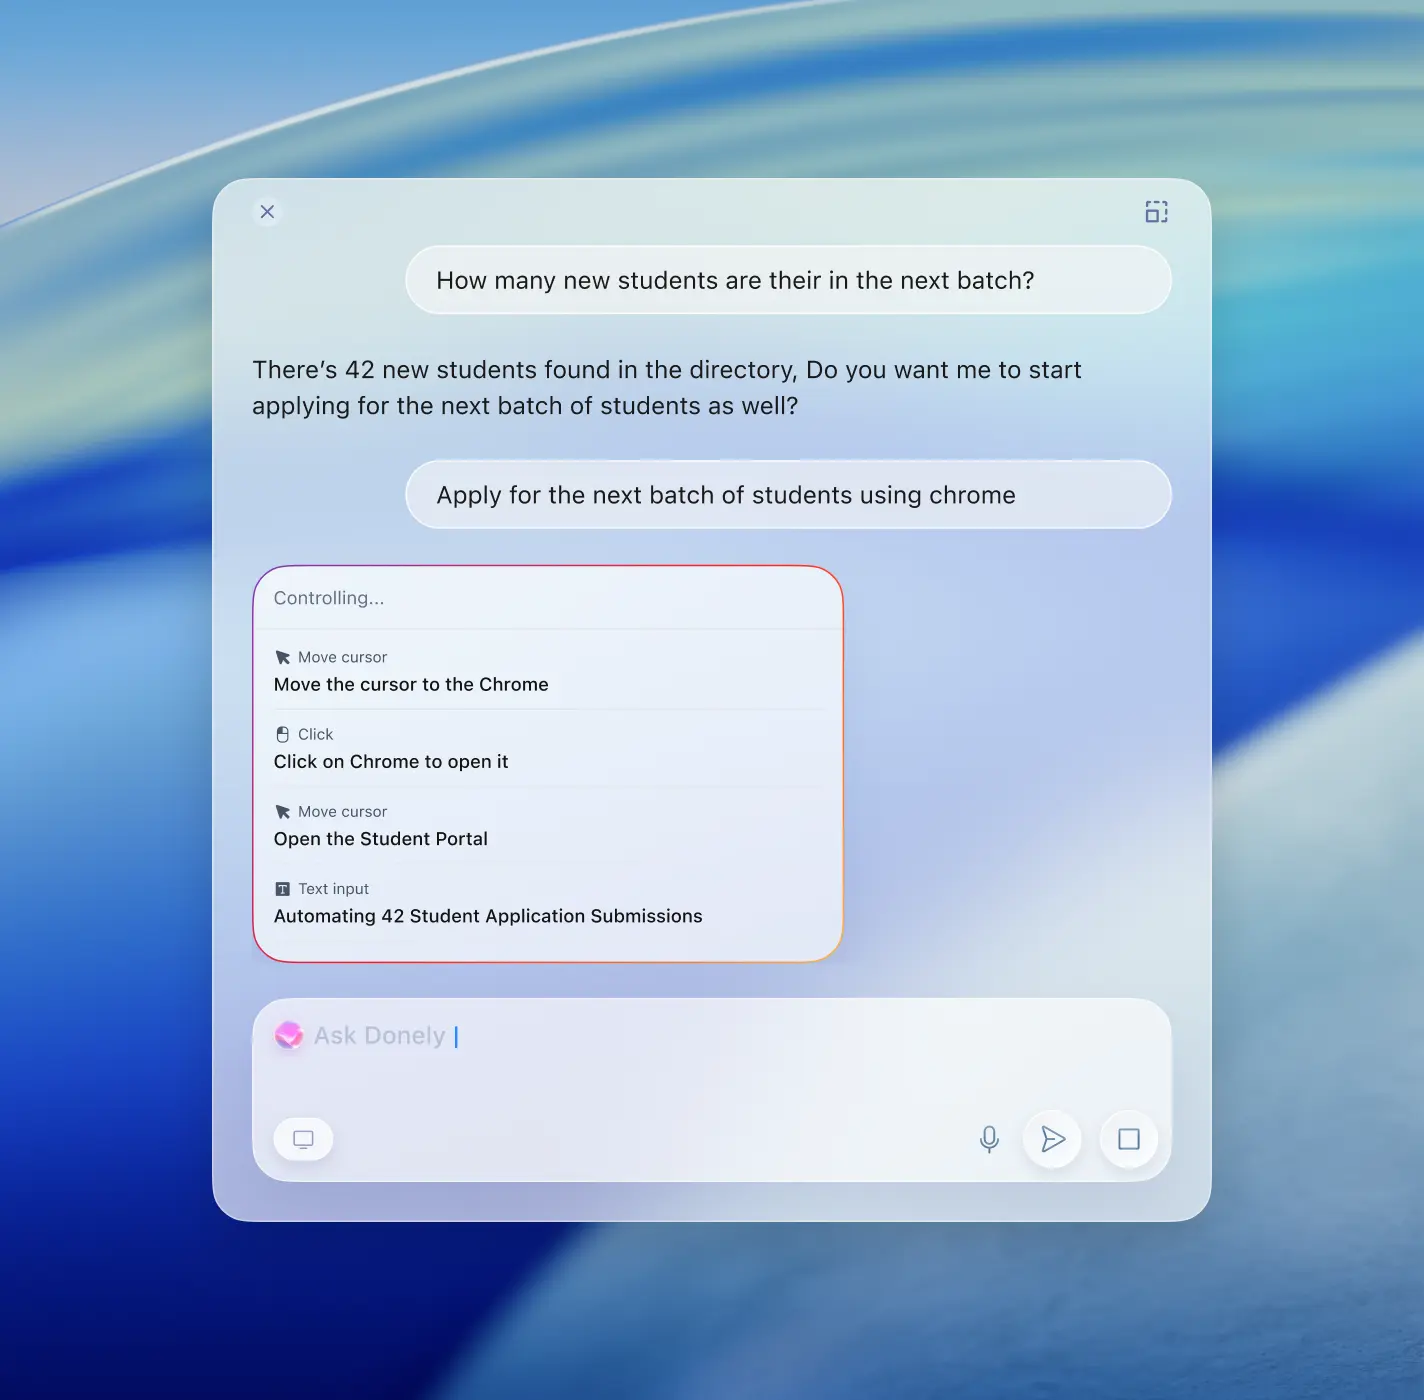Click the mouse icon beside Click label
Screen dimensions: 1424x1400
coord(283,734)
